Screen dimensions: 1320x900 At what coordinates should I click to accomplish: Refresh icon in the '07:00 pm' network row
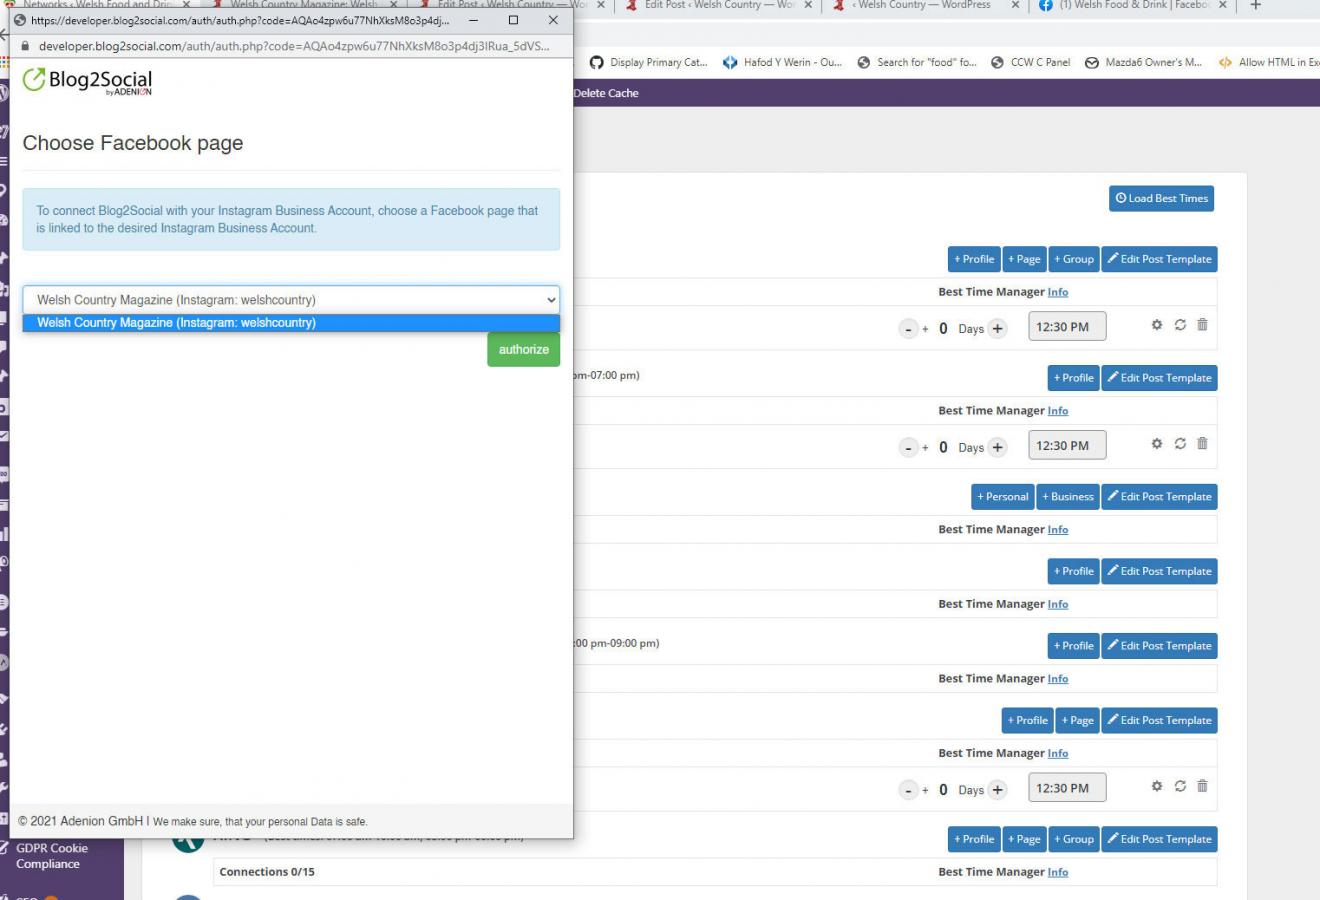tap(1180, 444)
